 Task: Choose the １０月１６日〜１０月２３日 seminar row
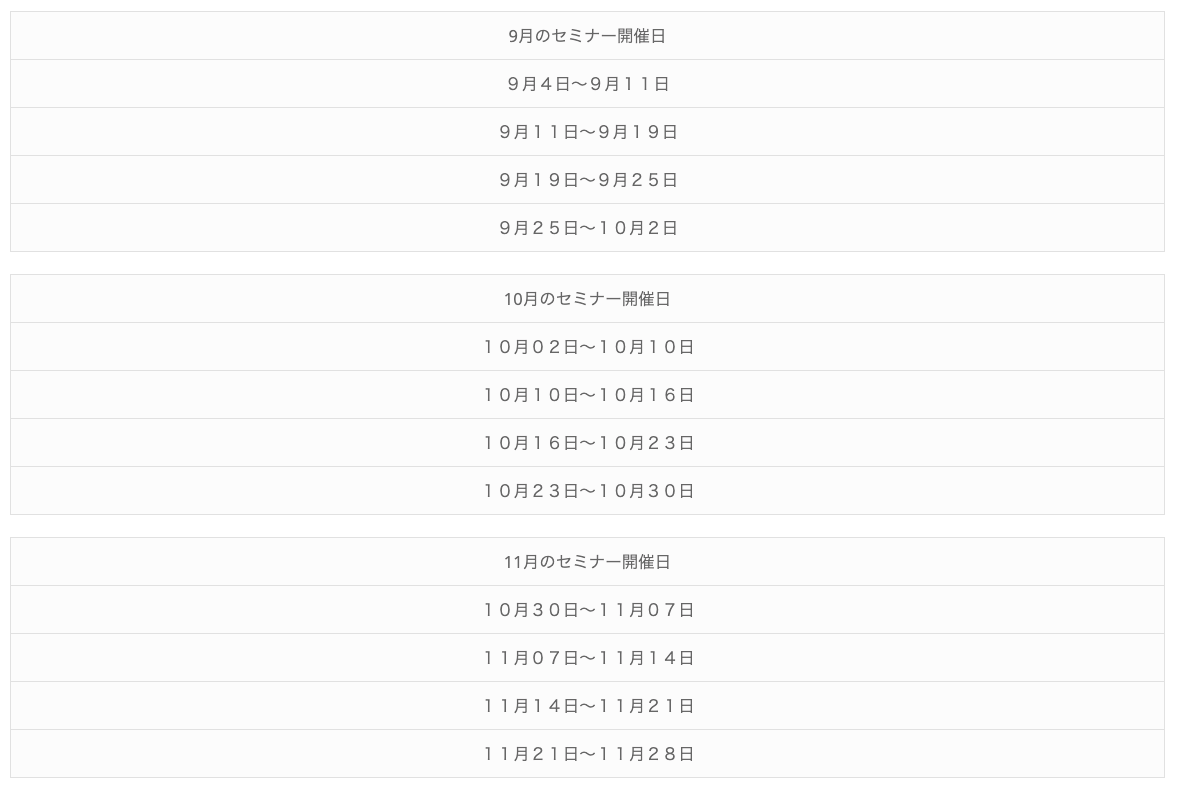pyautogui.click(x=587, y=443)
